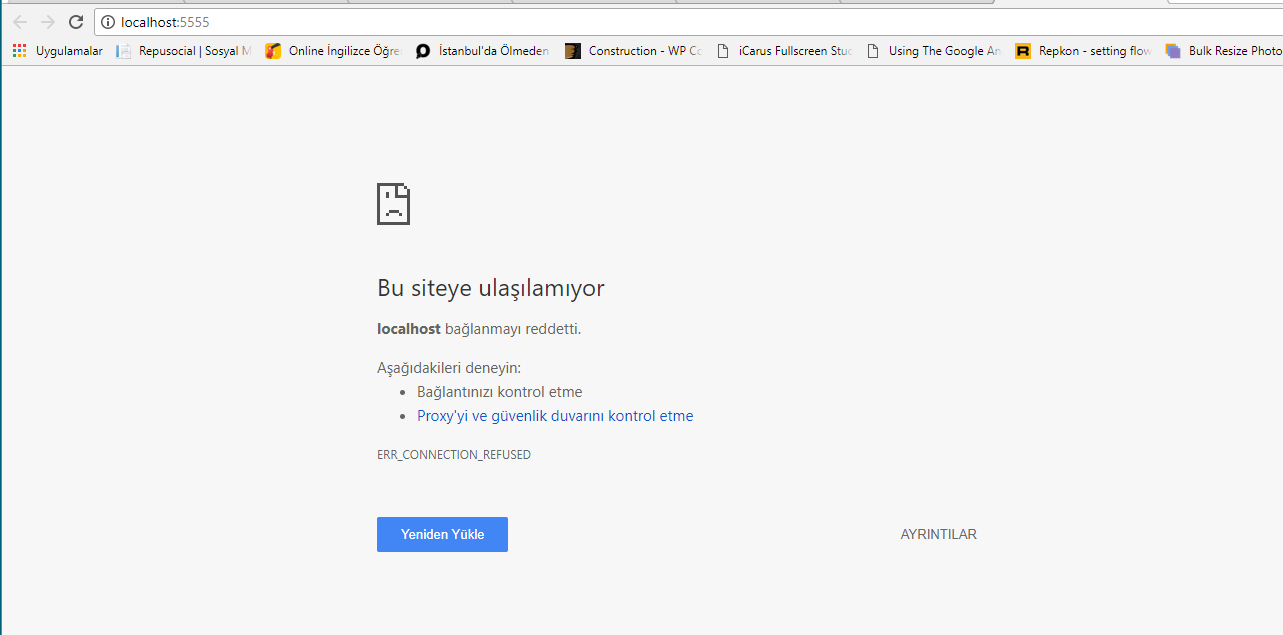Open the iCarus Fullscreen Stud bookmark
Viewport: 1283px width, 635px height.
784,51
